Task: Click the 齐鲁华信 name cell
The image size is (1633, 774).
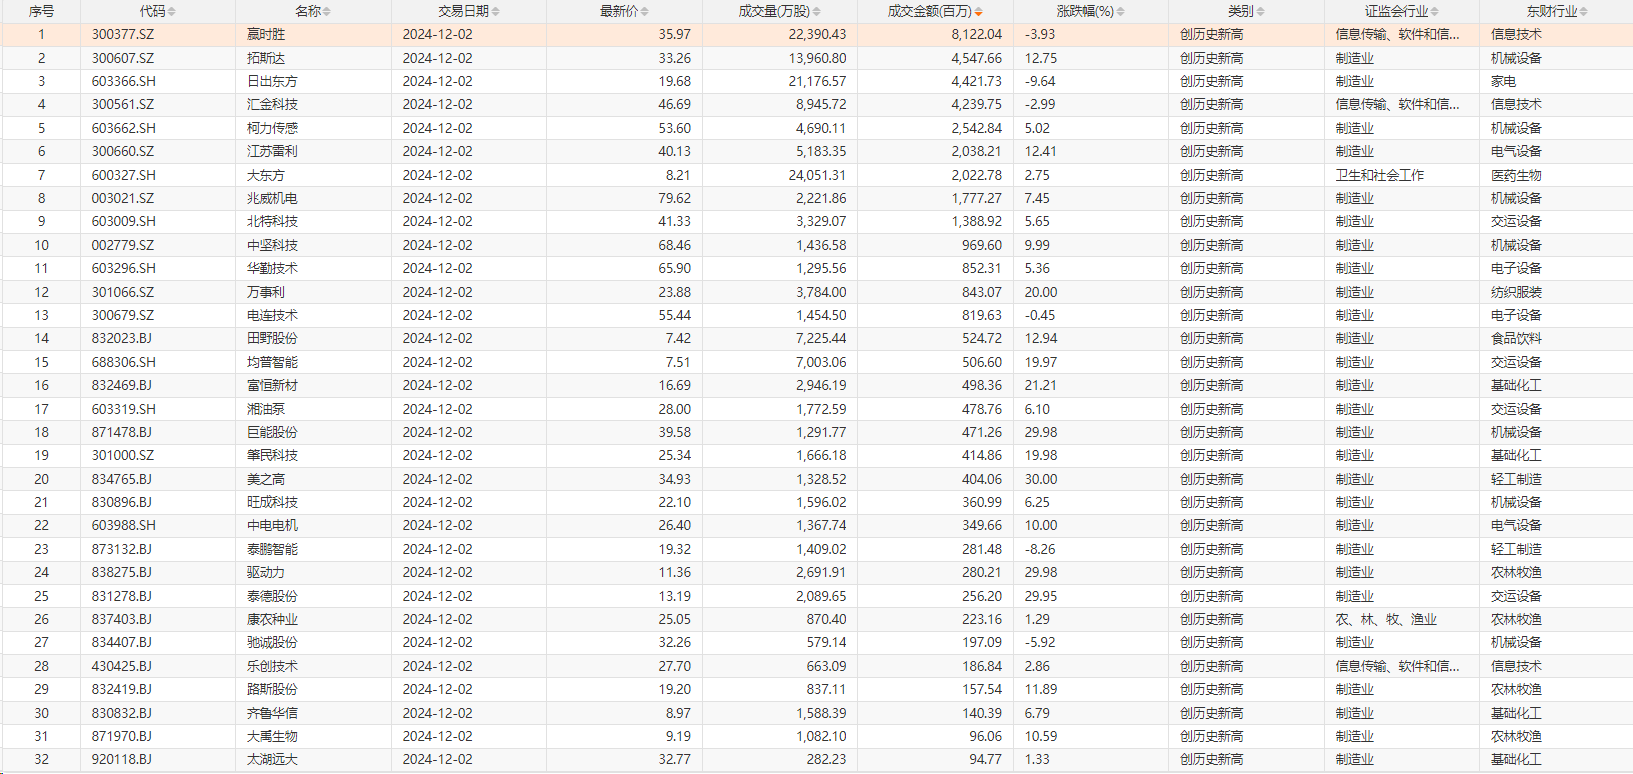Action: pos(272,713)
